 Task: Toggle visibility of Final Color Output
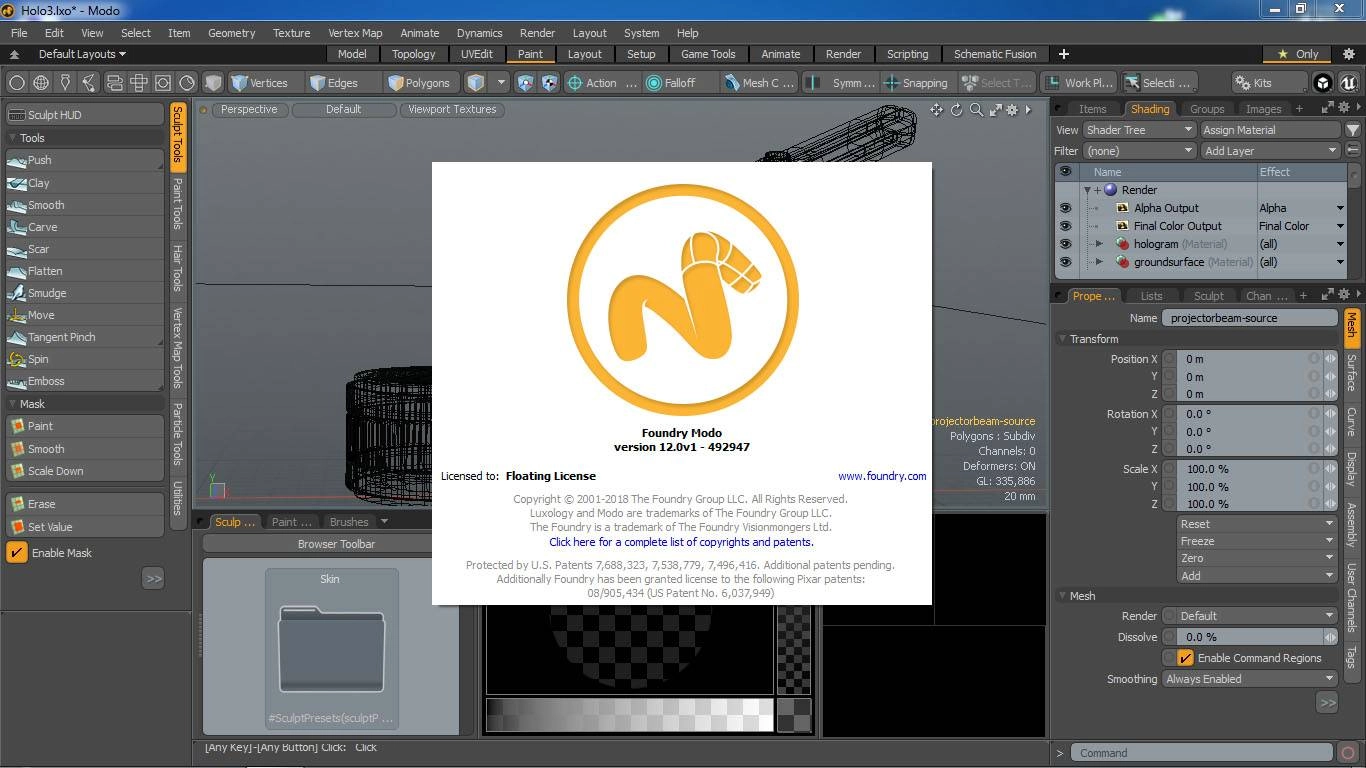(1065, 226)
